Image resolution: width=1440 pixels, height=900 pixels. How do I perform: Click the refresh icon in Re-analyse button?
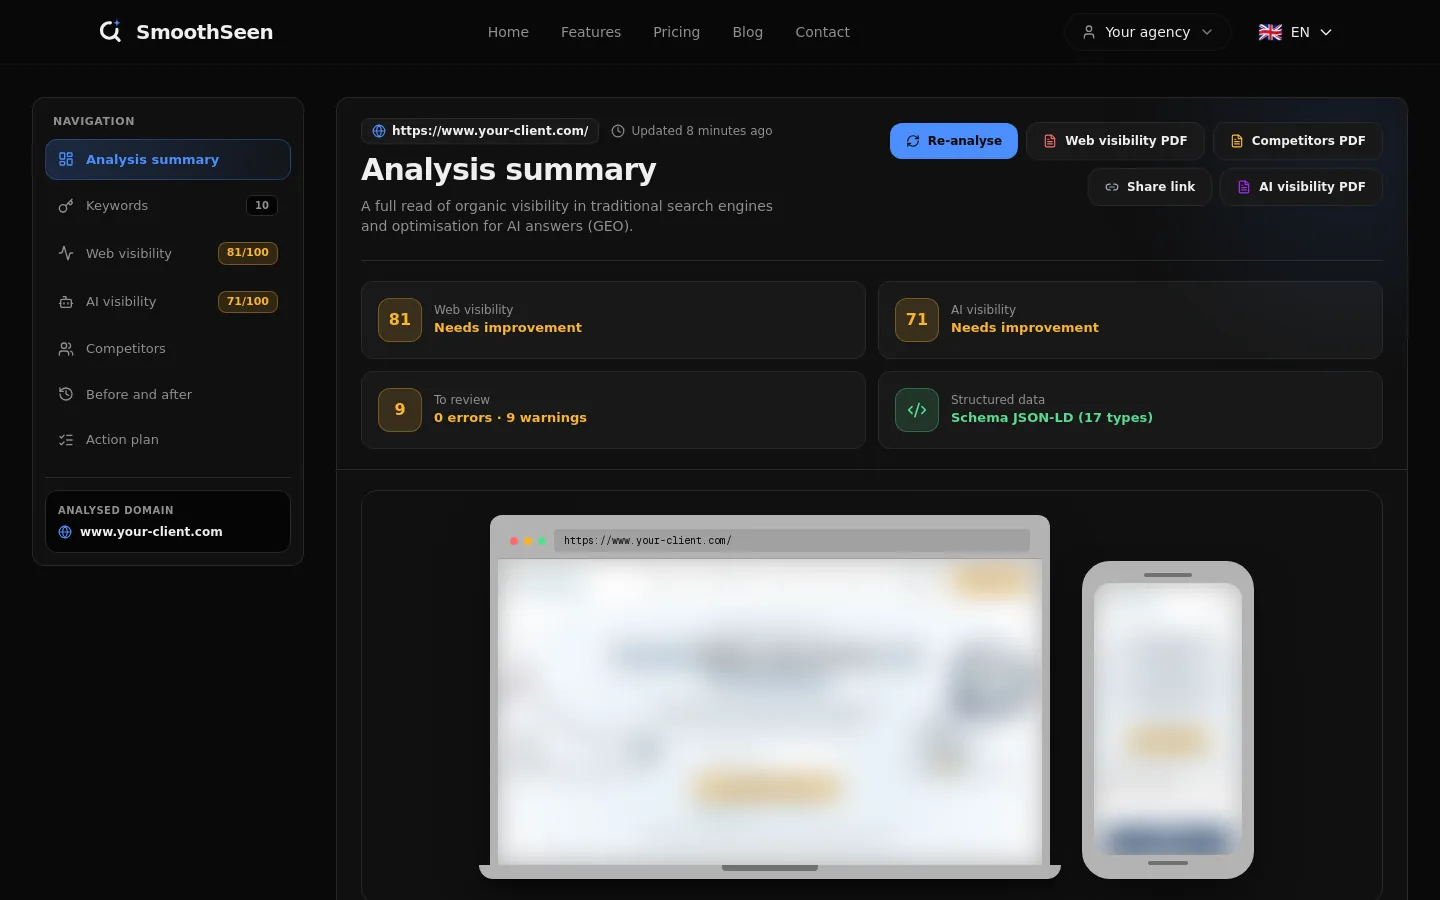tap(913, 141)
